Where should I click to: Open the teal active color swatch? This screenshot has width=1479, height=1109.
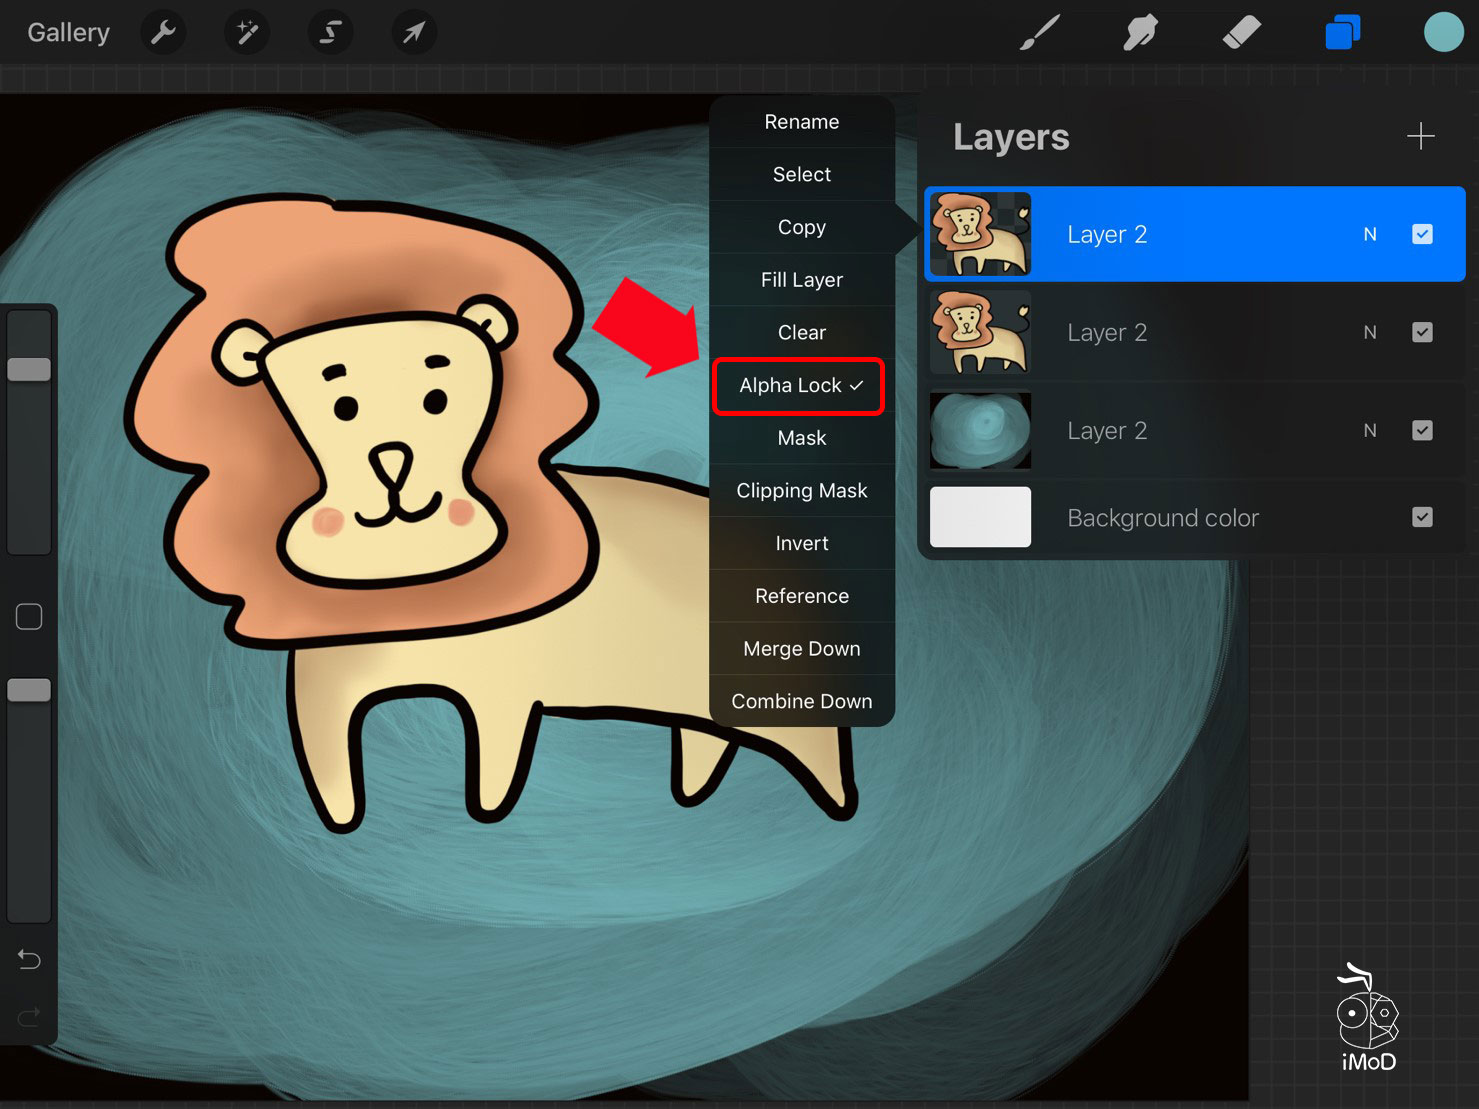click(x=1443, y=33)
